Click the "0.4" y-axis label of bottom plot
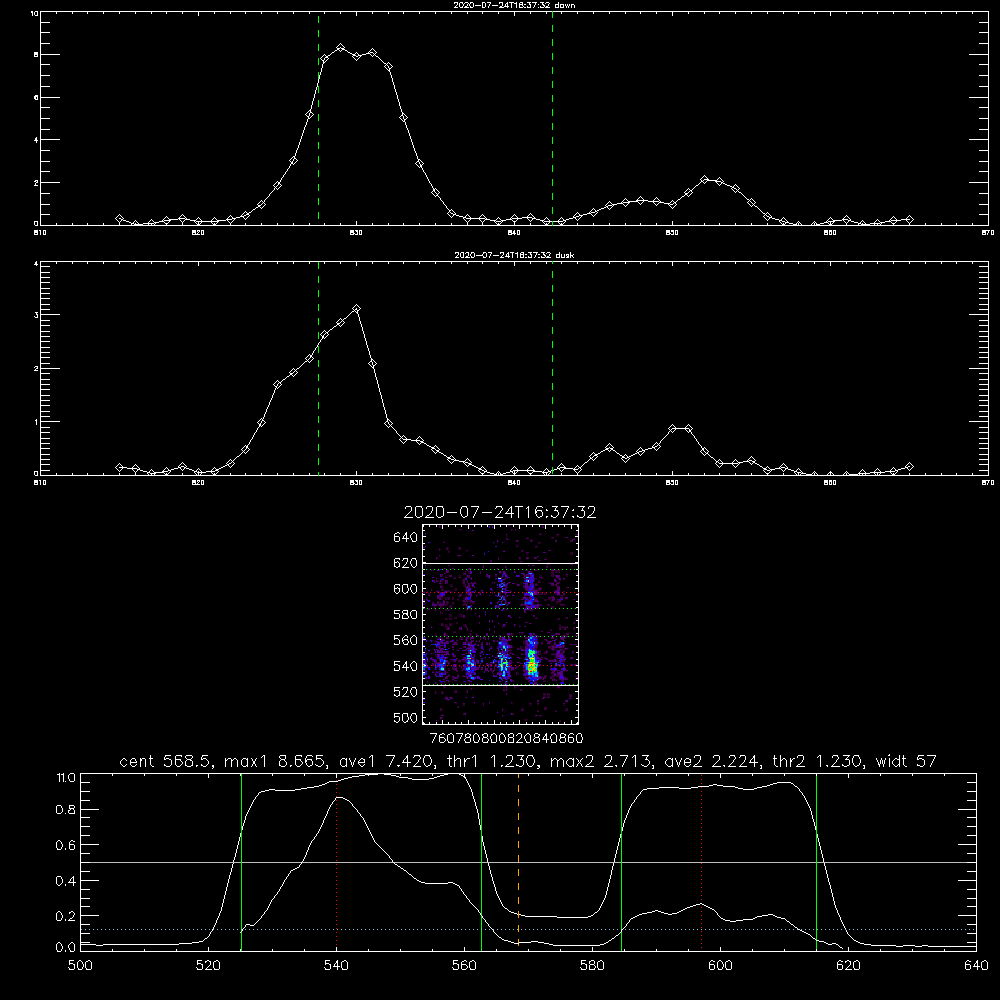 [66, 881]
